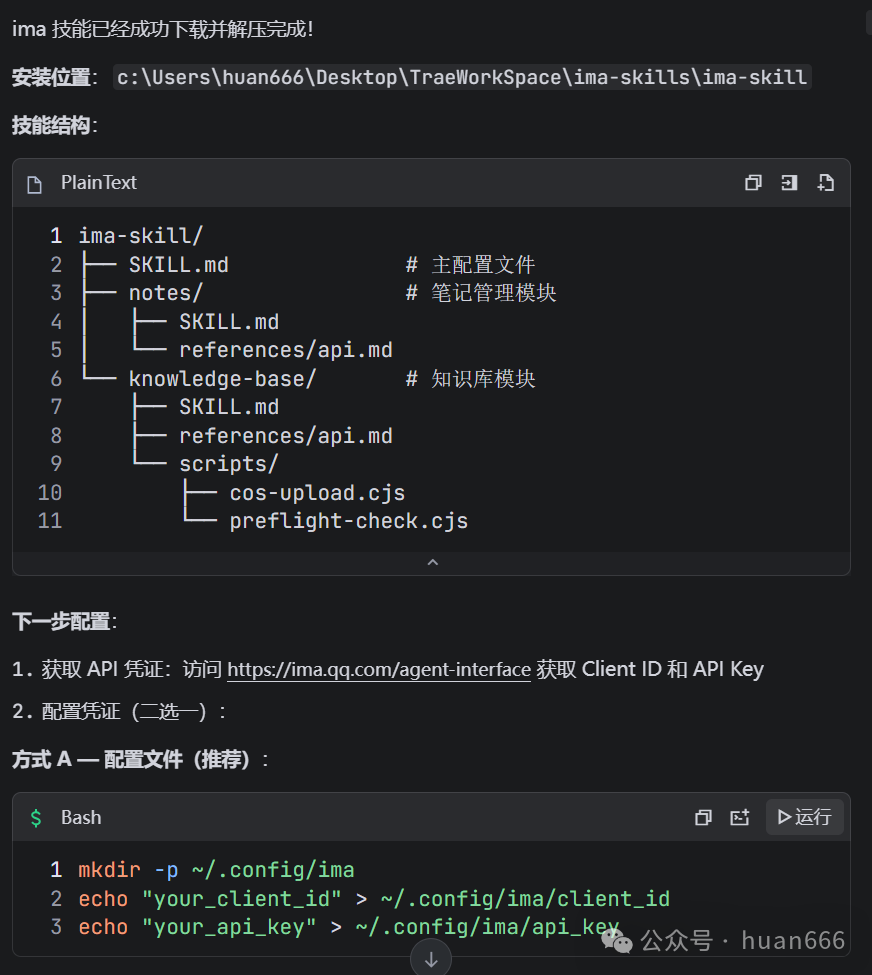Click the PlainText language label

[98, 183]
